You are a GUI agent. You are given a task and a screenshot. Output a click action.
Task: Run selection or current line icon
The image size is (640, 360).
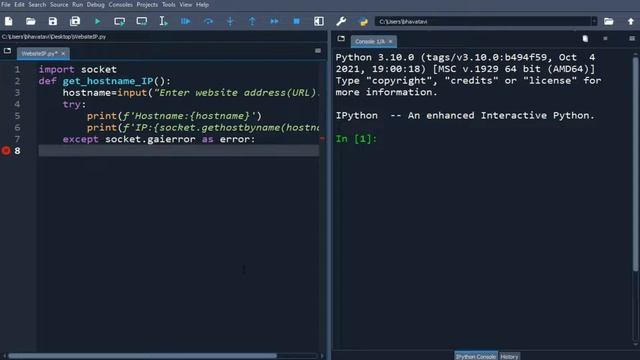163,21
